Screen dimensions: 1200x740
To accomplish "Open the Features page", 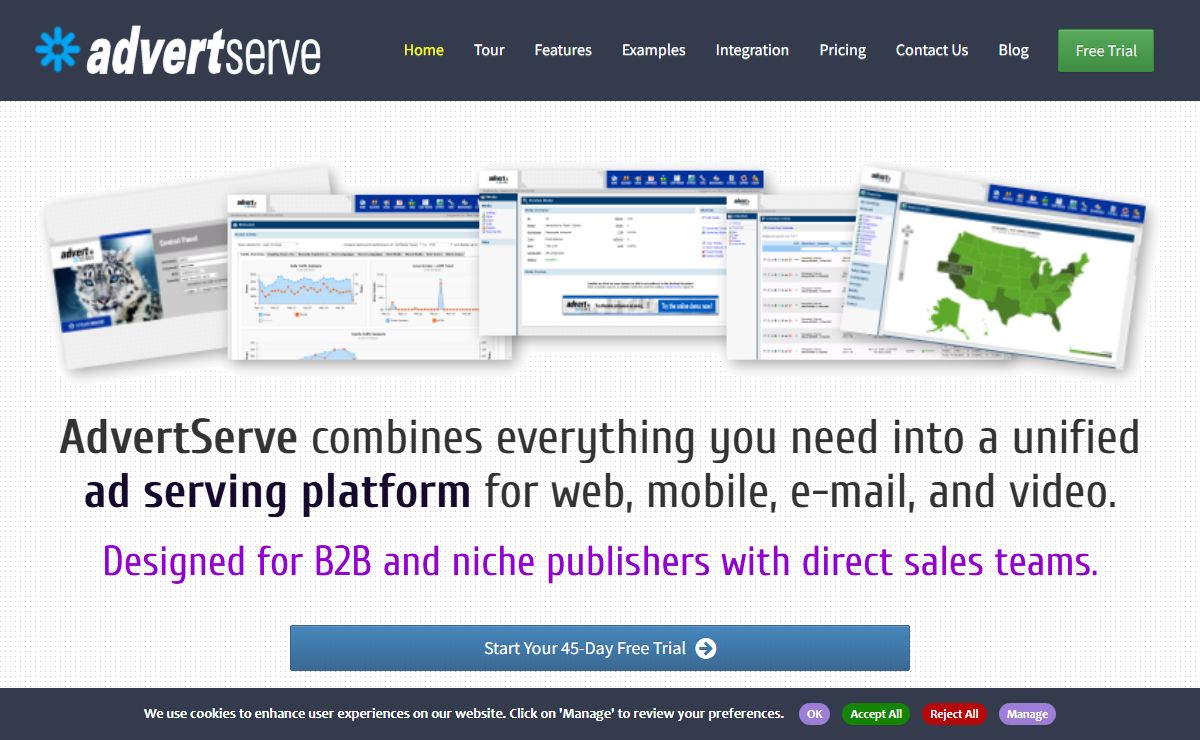I will point(563,50).
